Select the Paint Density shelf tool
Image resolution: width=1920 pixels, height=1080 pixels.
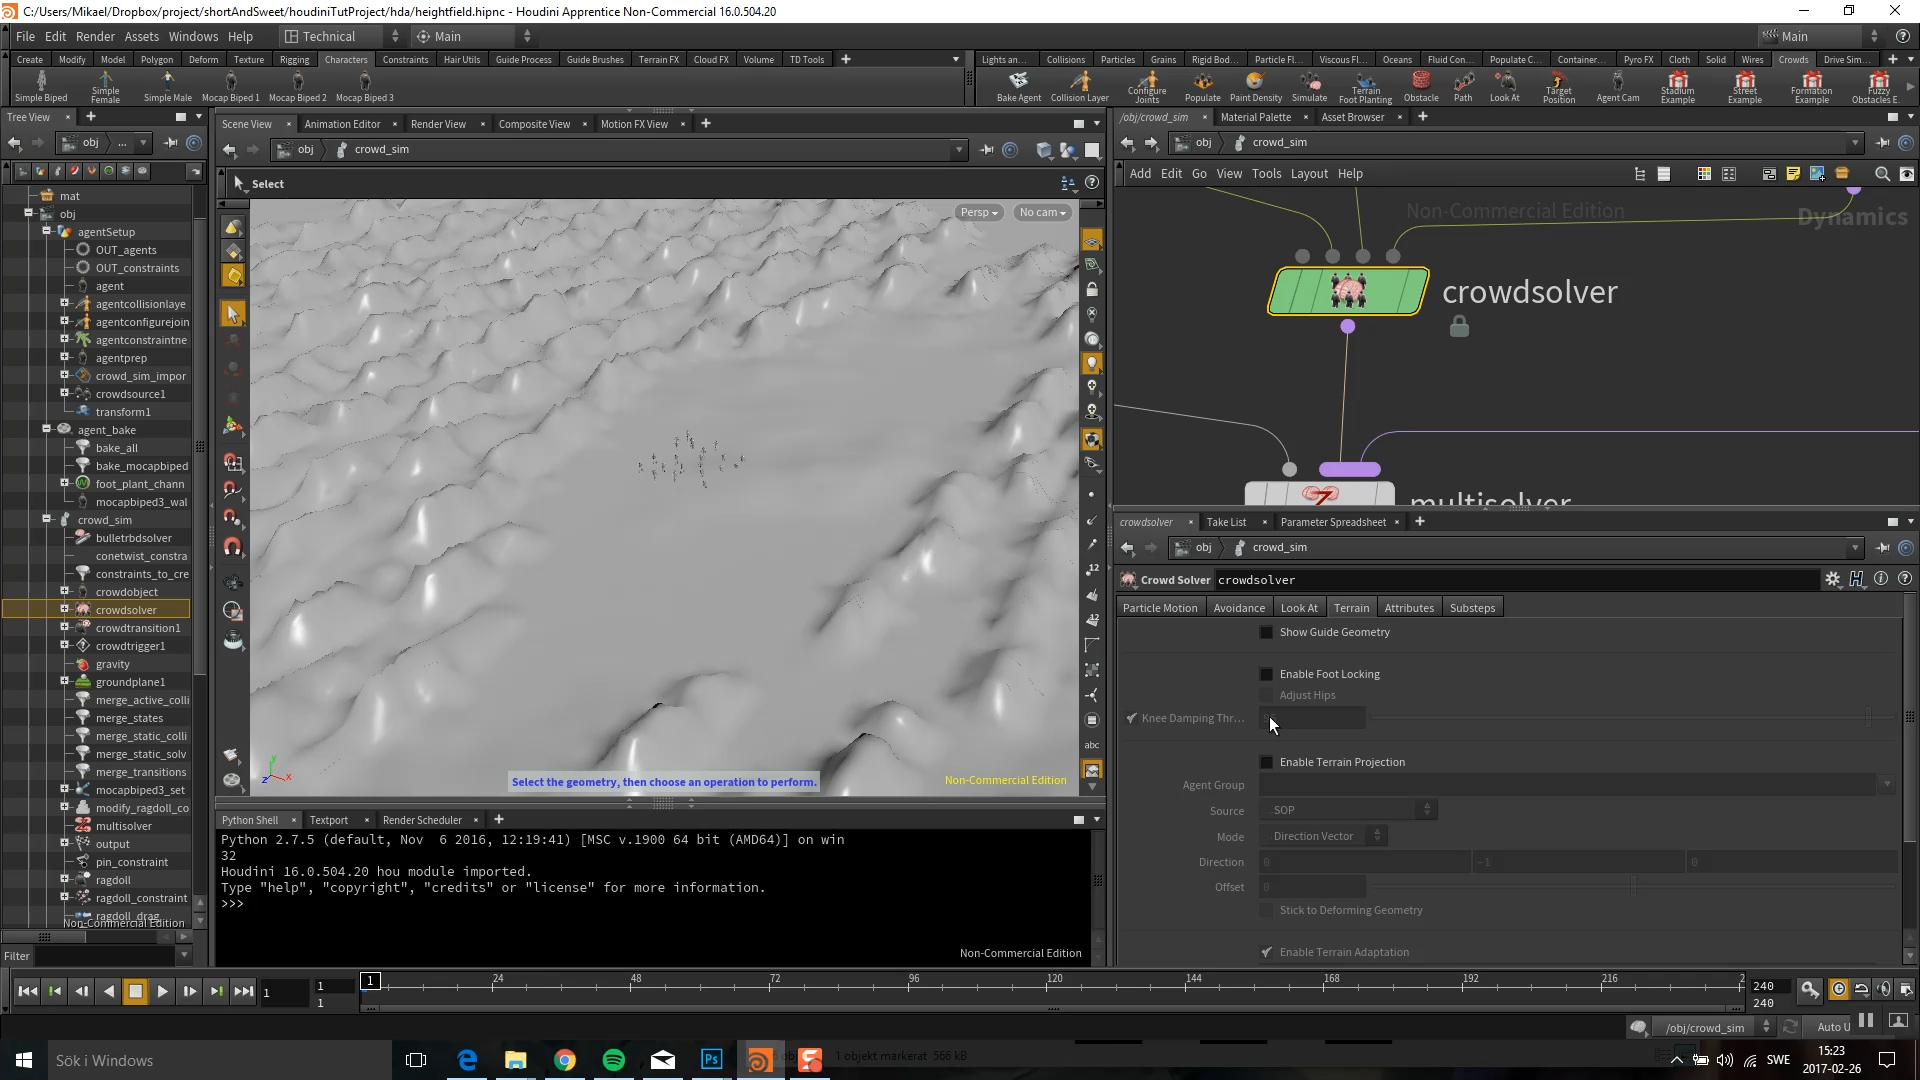pyautogui.click(x=1255, y=86)
